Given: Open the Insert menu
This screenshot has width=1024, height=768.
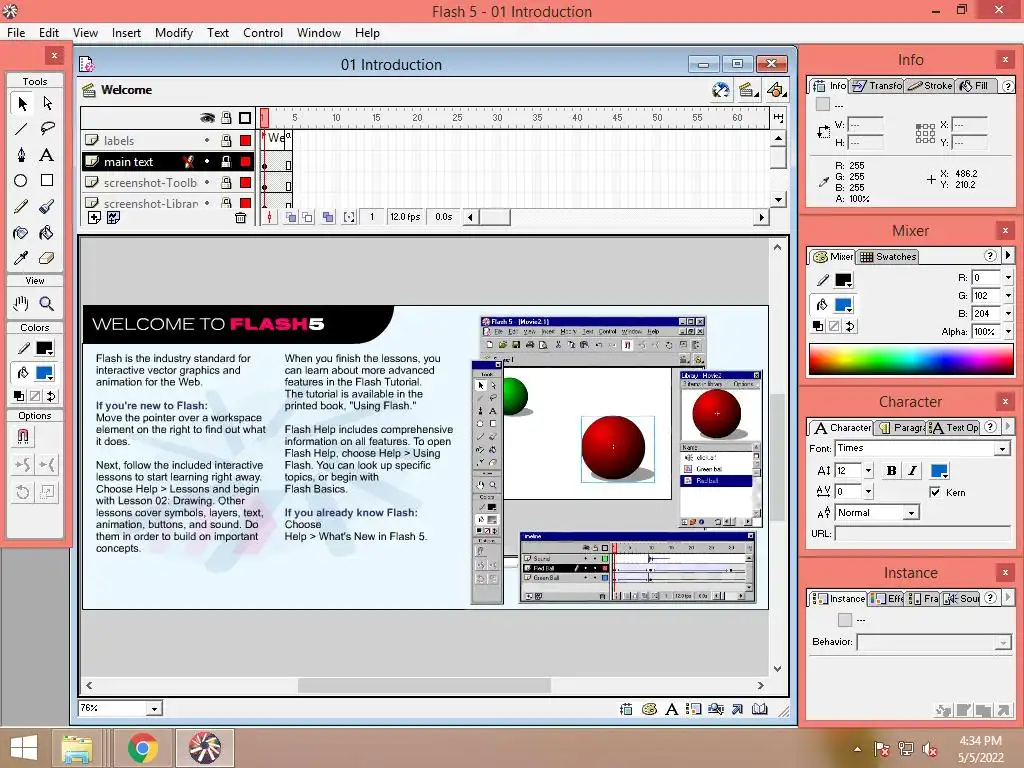Looking at the screenshot, I should point(126,33).
